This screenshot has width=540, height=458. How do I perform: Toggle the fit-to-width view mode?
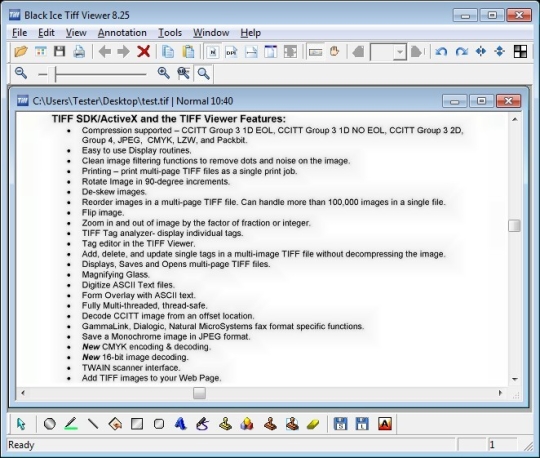(251, 52)
